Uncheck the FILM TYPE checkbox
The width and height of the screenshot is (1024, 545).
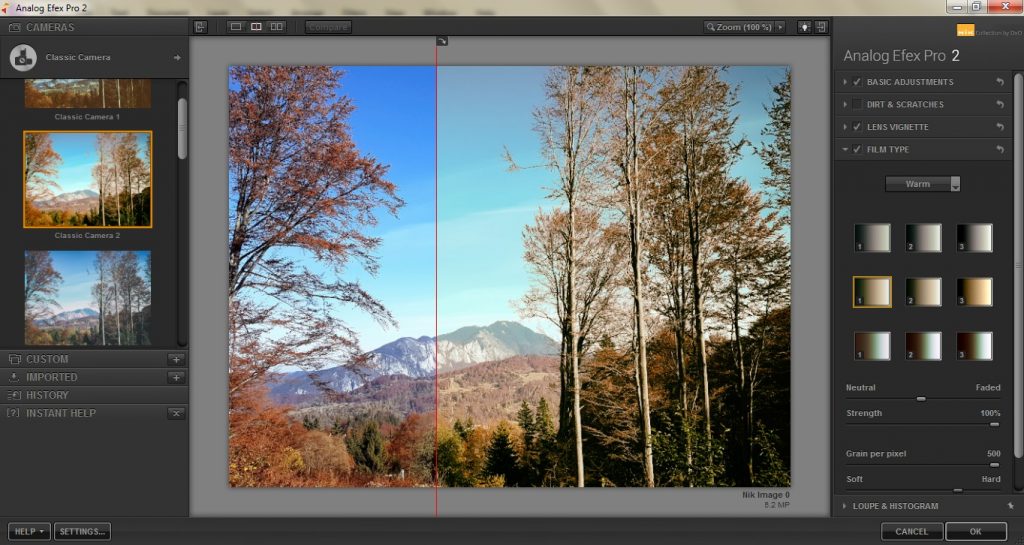857,149
